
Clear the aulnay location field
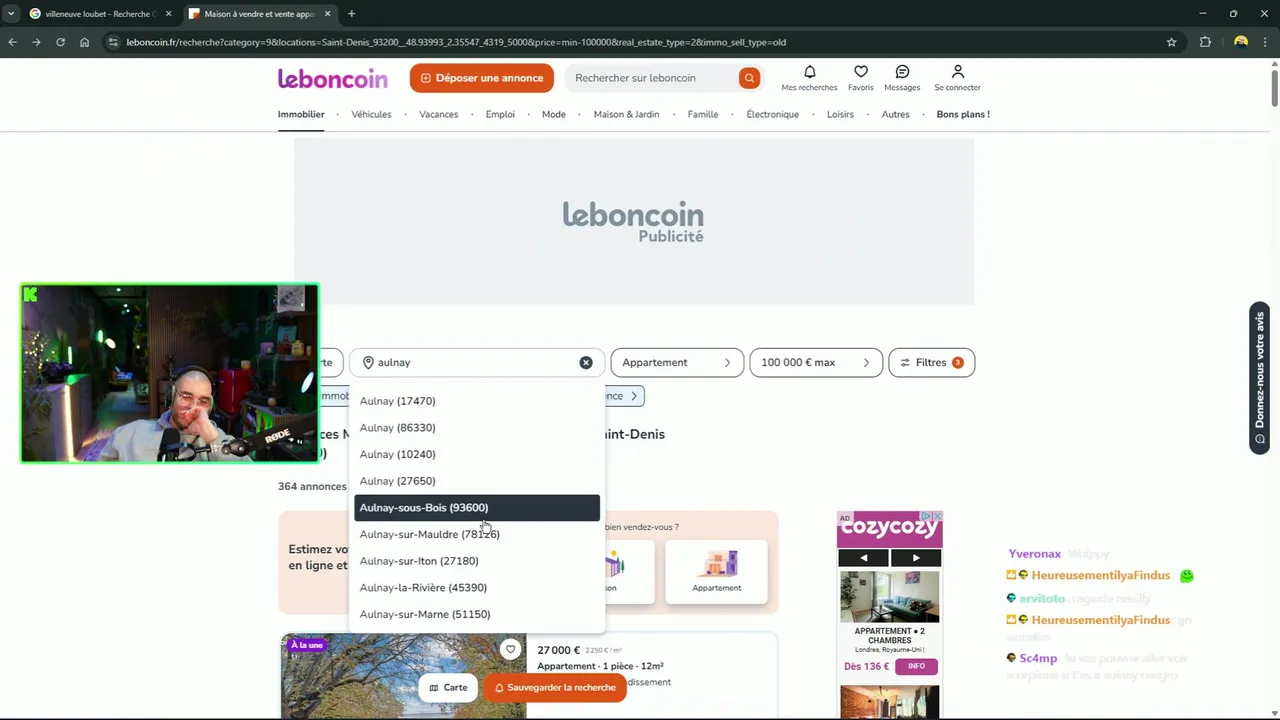click(586, 362)
